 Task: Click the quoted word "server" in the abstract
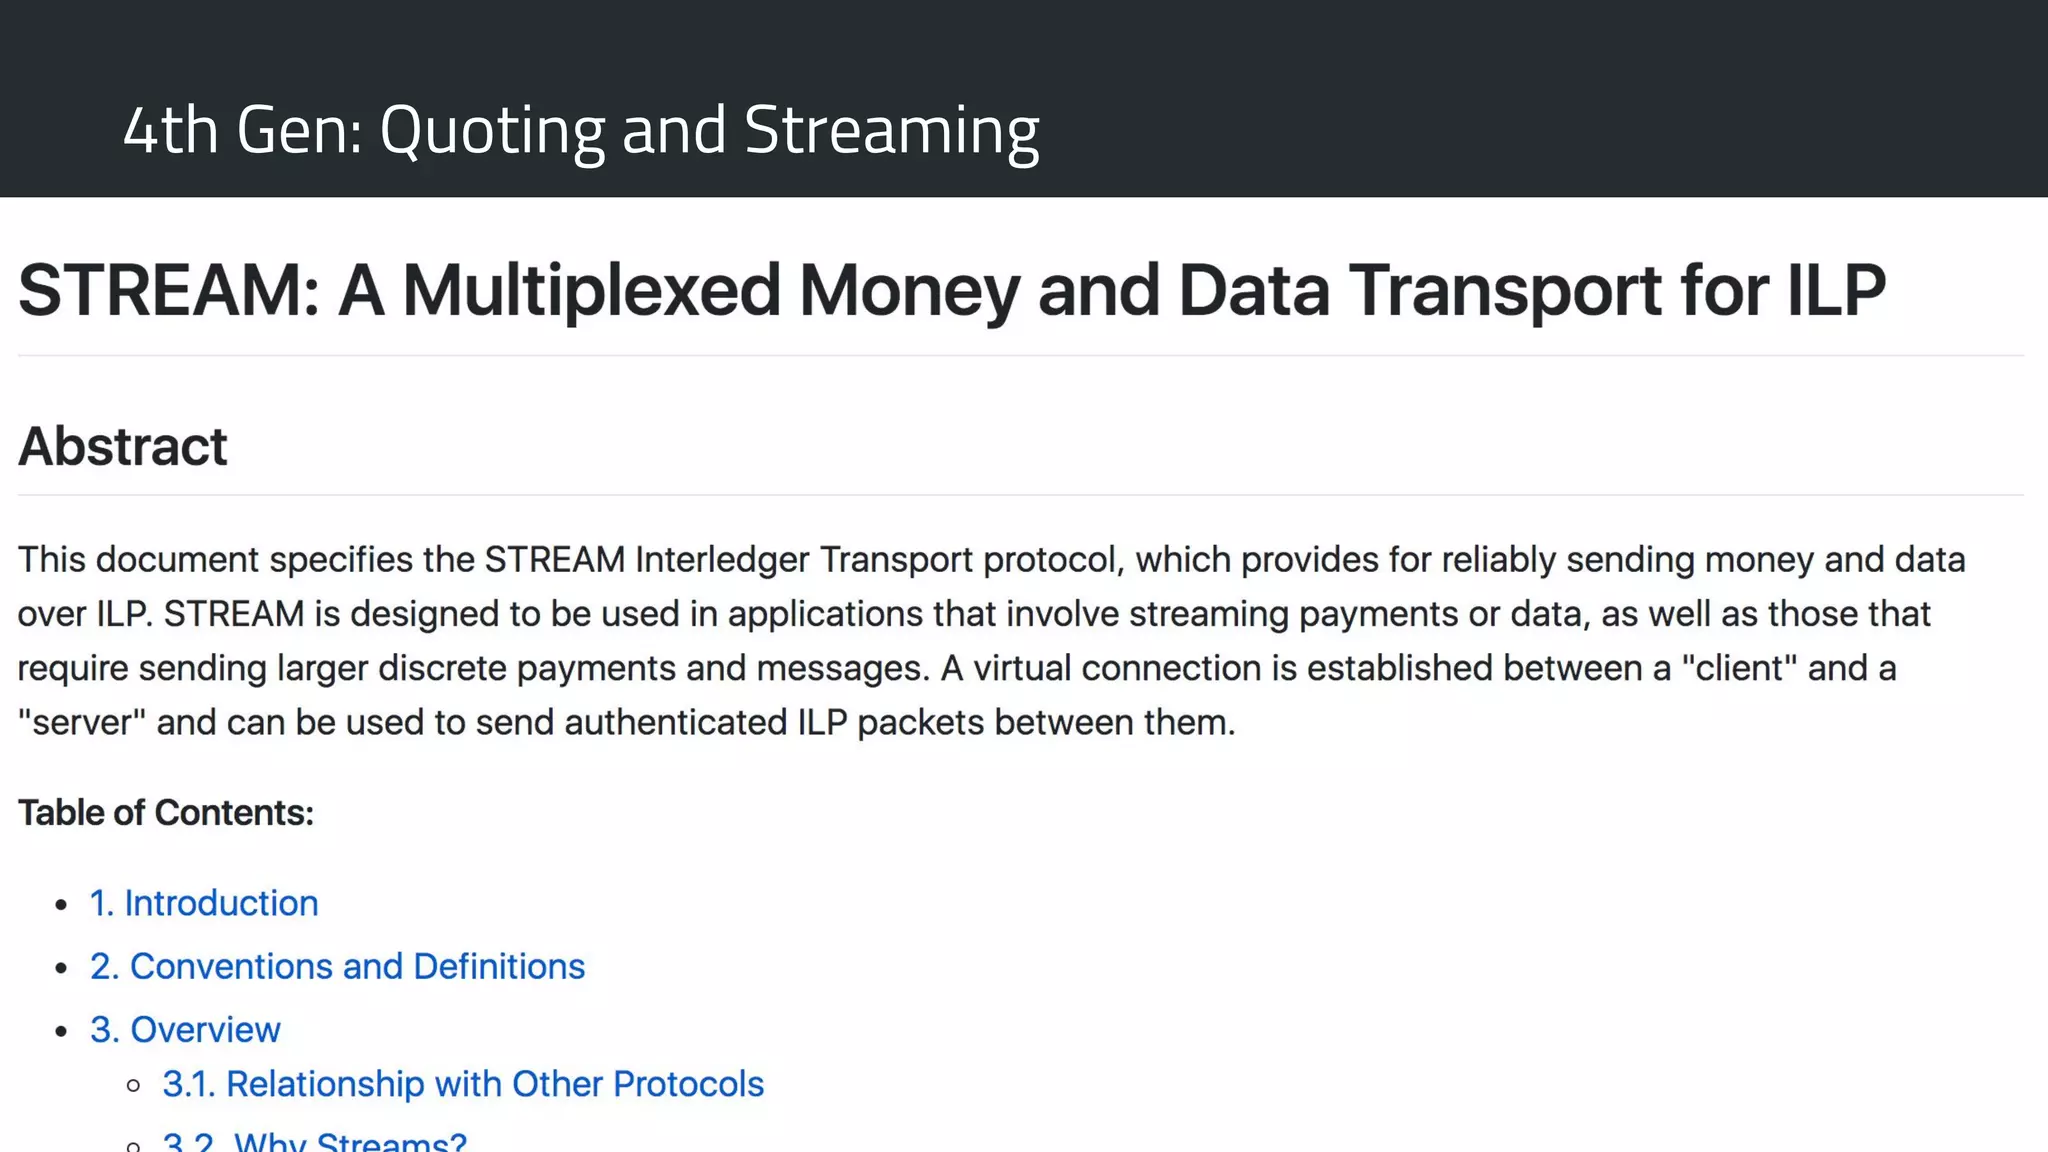(x=82, y=722)
